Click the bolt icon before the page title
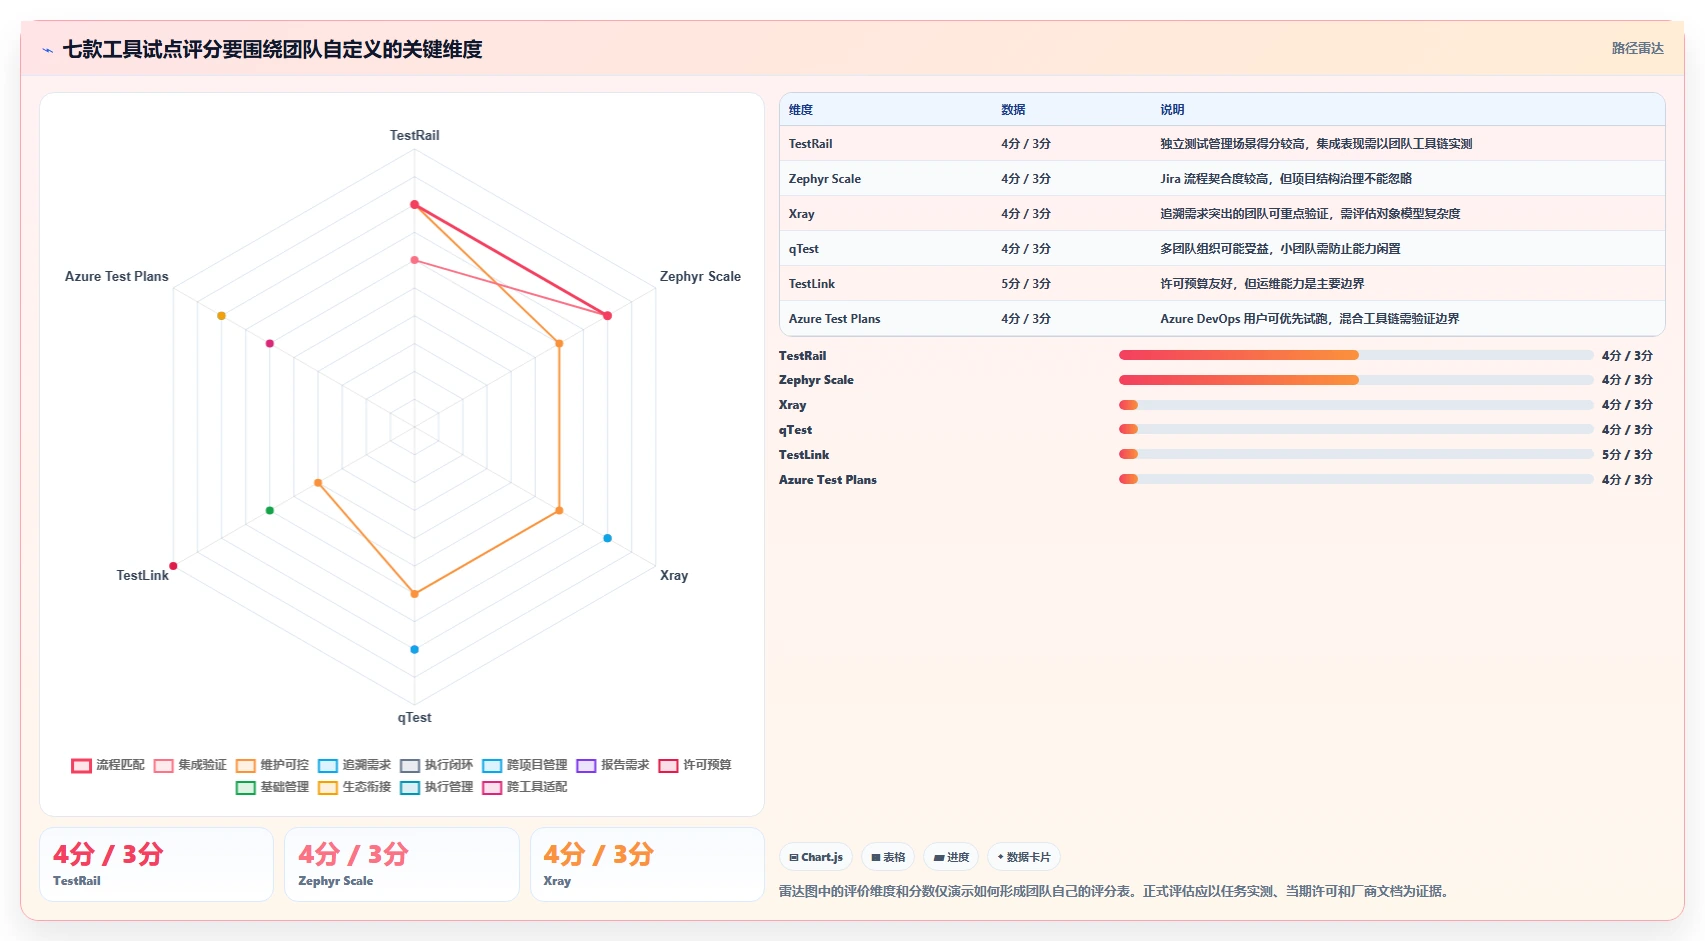 click(x=47, y=50)
